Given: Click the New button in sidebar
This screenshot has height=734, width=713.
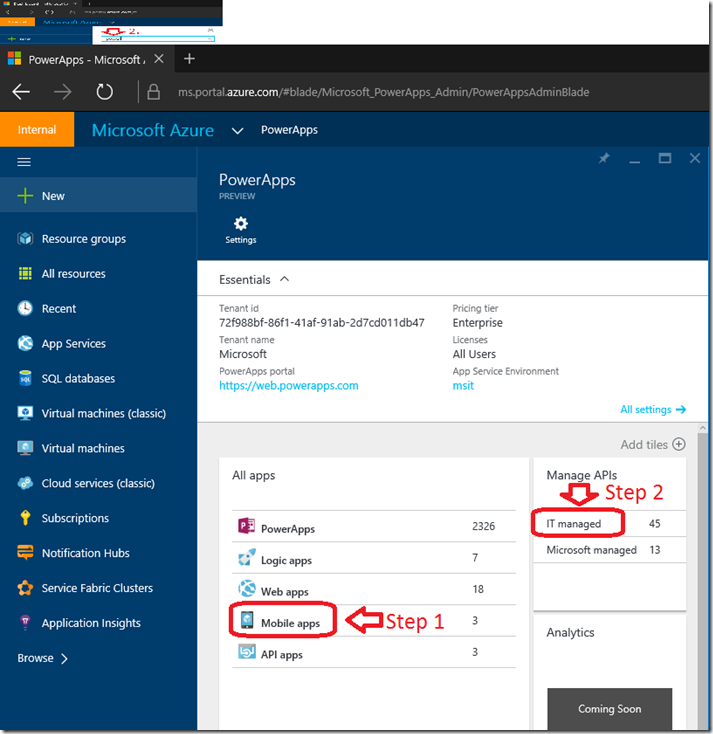Looking at the screenshot, I should coord(52,196).
